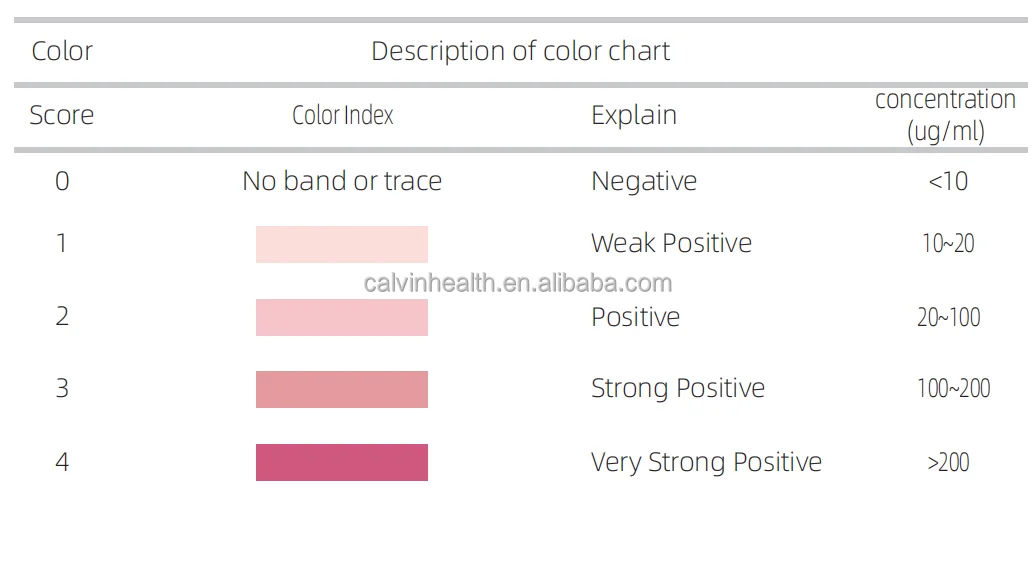The height and width of the screenshot is (562, 1035).
Task: Select the 'concentration (ug/ml)' column header
Action: pyautogui.click(x=945, y=115)
